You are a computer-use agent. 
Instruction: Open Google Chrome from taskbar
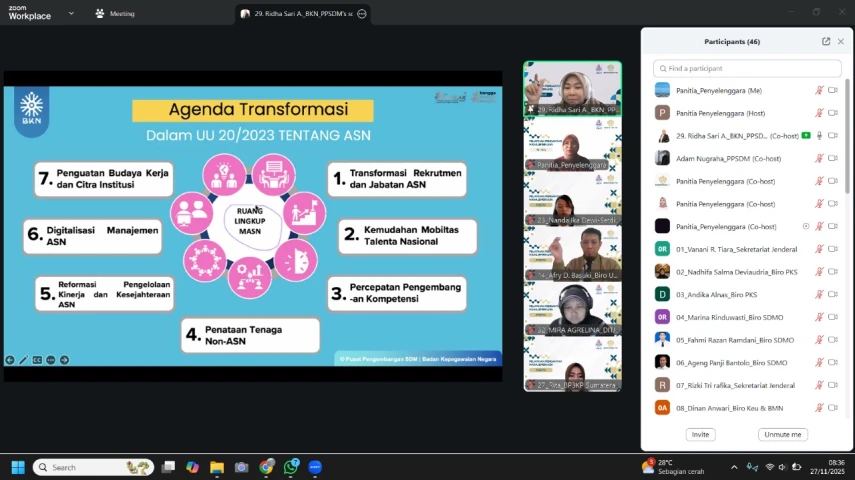pyautogui.click(x=266, y=467)
